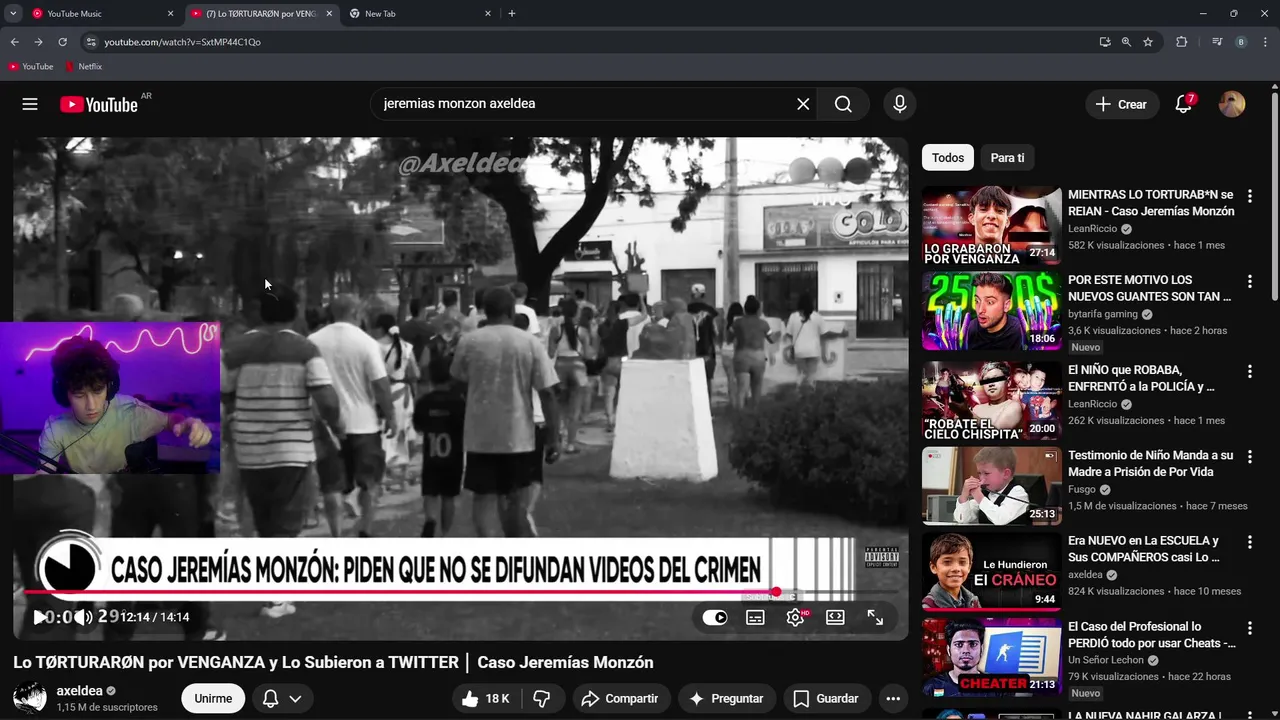Open El Caso del Profesional video title

[x=1152, y=635]
